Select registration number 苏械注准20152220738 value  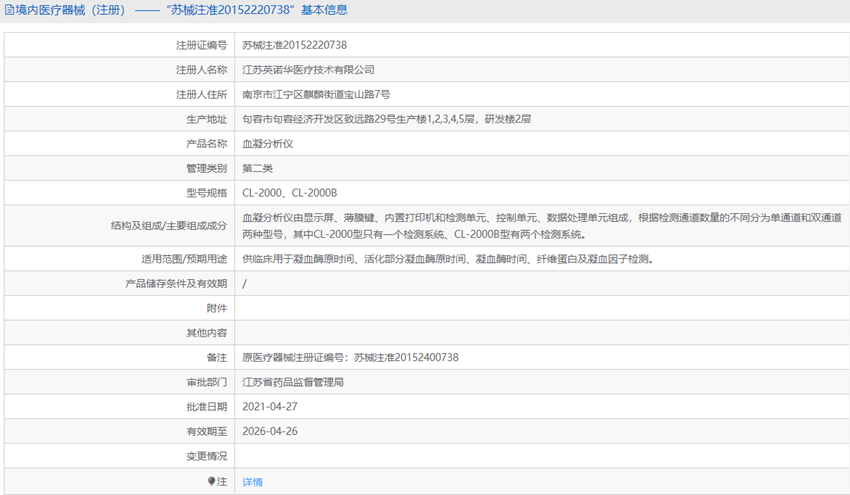[294, 45]
